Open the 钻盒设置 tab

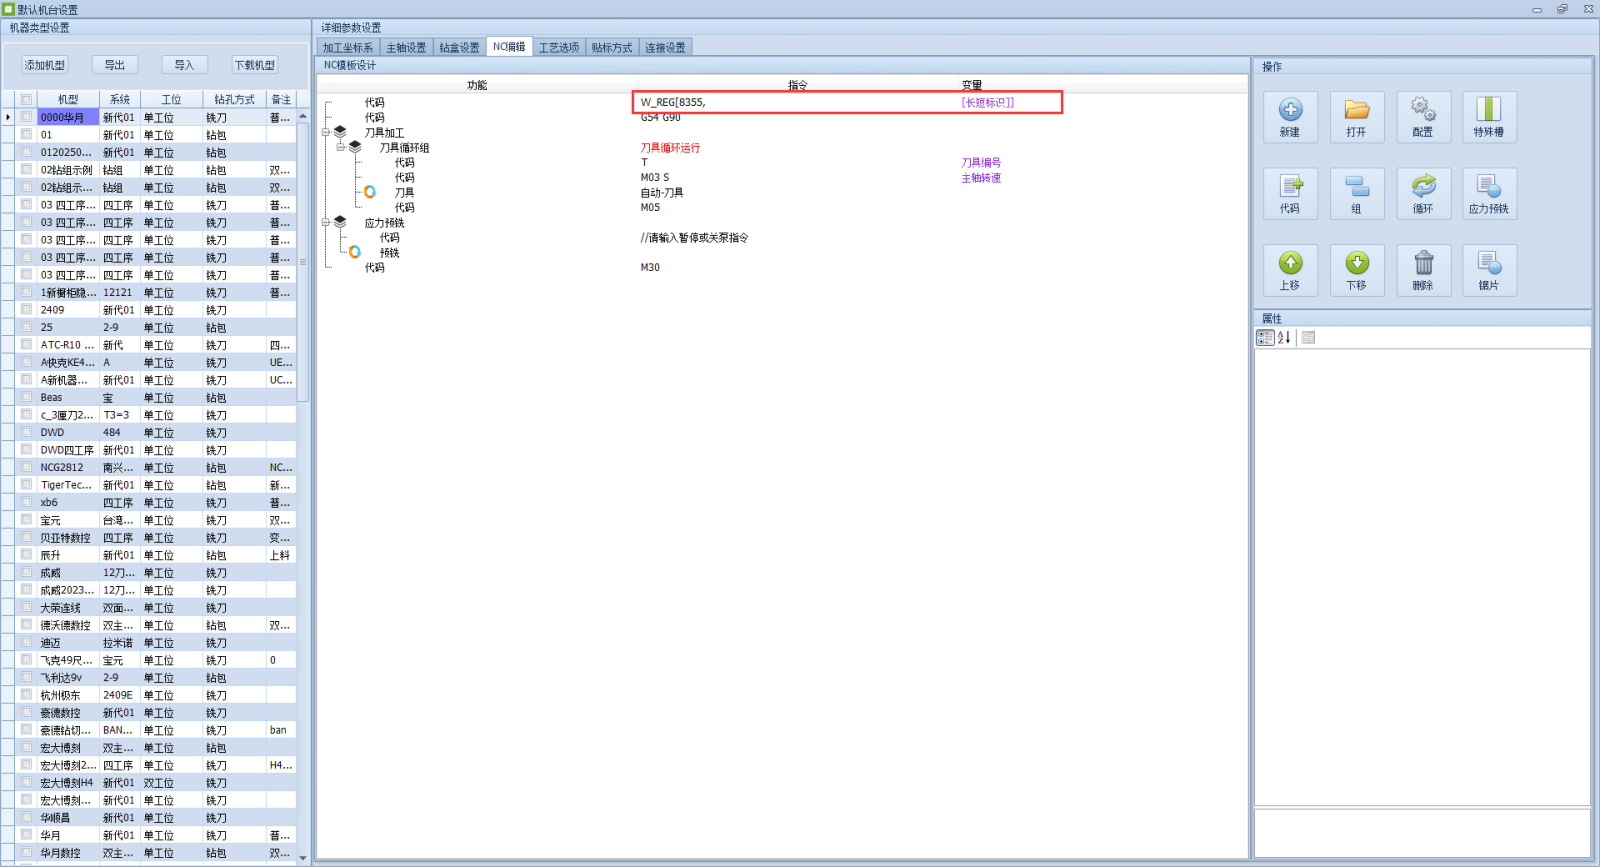pos(460,47)
